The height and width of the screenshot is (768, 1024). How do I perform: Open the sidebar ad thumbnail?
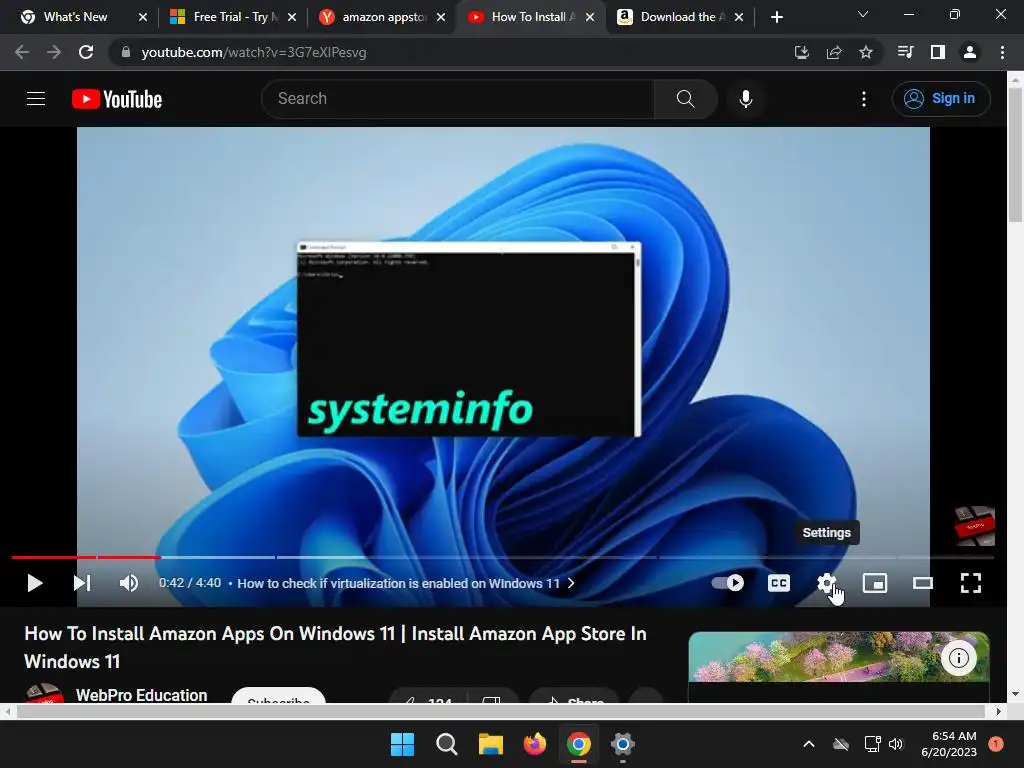tap(839, 656)
